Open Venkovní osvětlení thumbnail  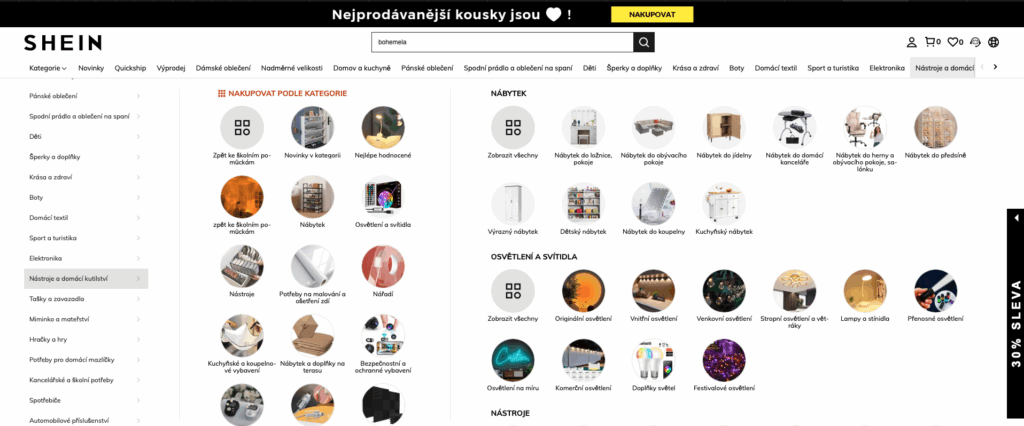pos(724,291)
